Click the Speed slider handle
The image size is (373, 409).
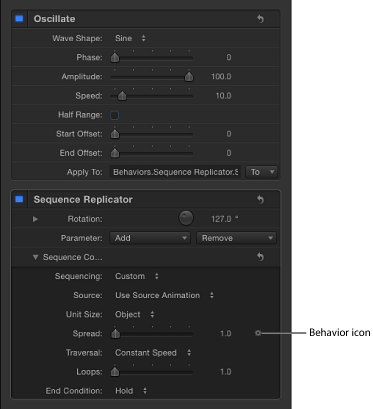click(x=122, y=96)
